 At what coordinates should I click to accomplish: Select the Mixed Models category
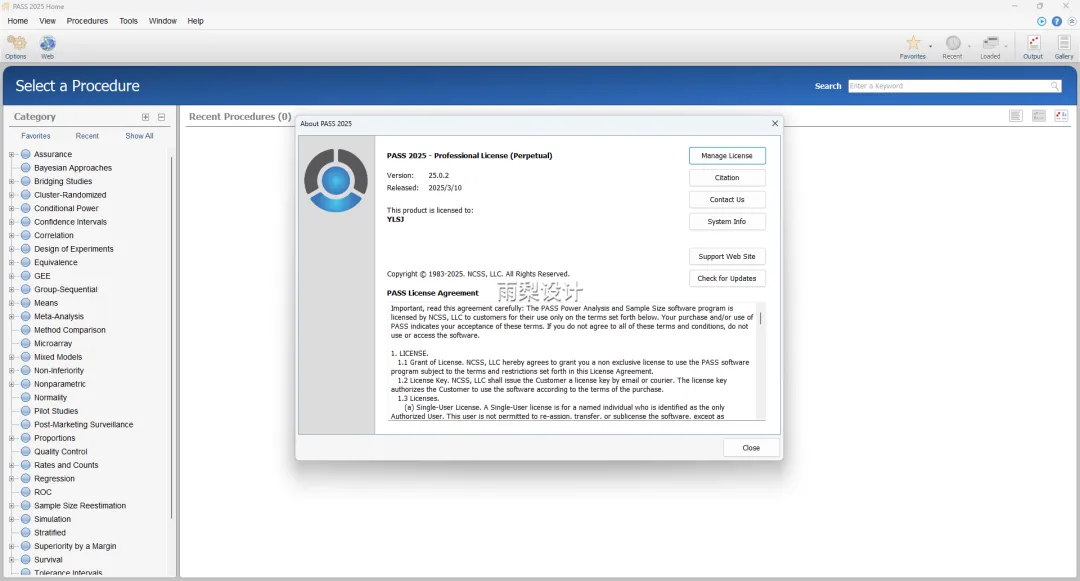[58, 357]
